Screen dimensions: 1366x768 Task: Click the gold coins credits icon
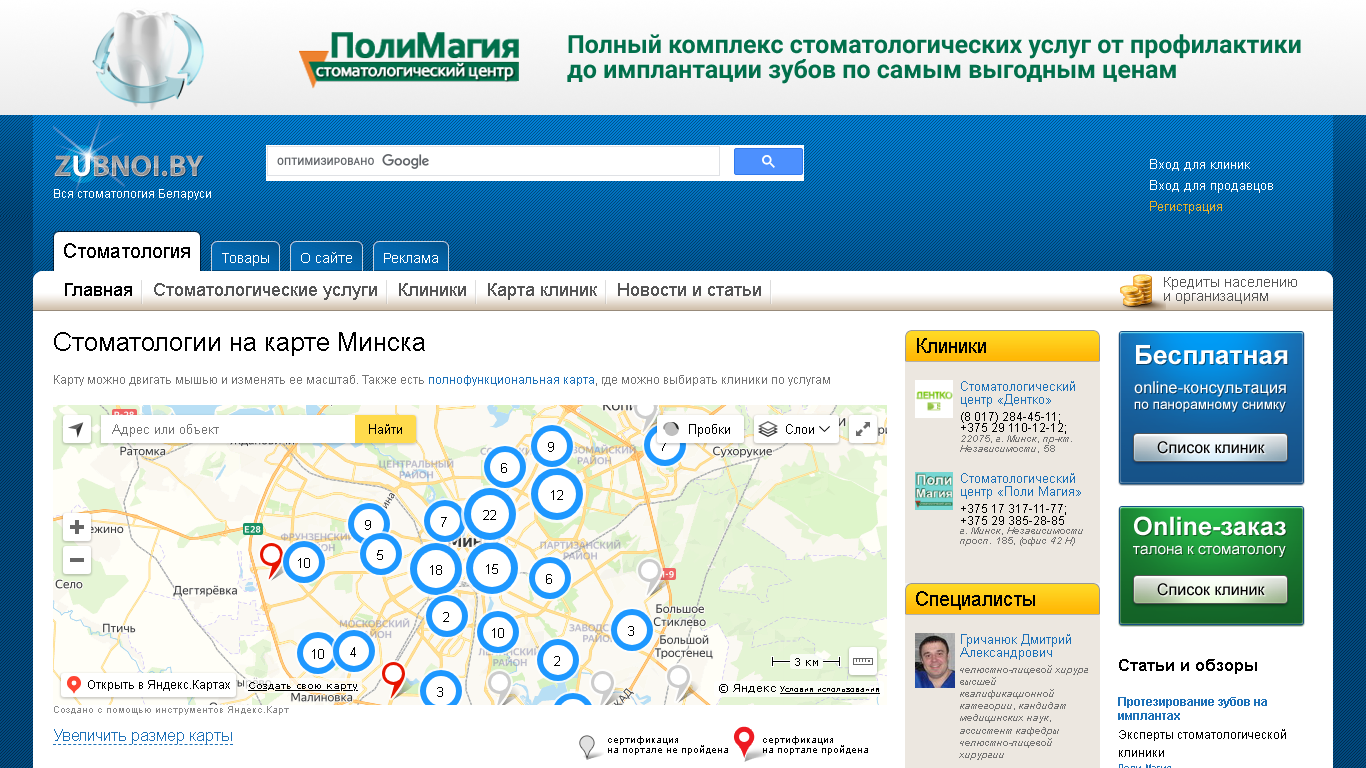[x=1137, y=290]
